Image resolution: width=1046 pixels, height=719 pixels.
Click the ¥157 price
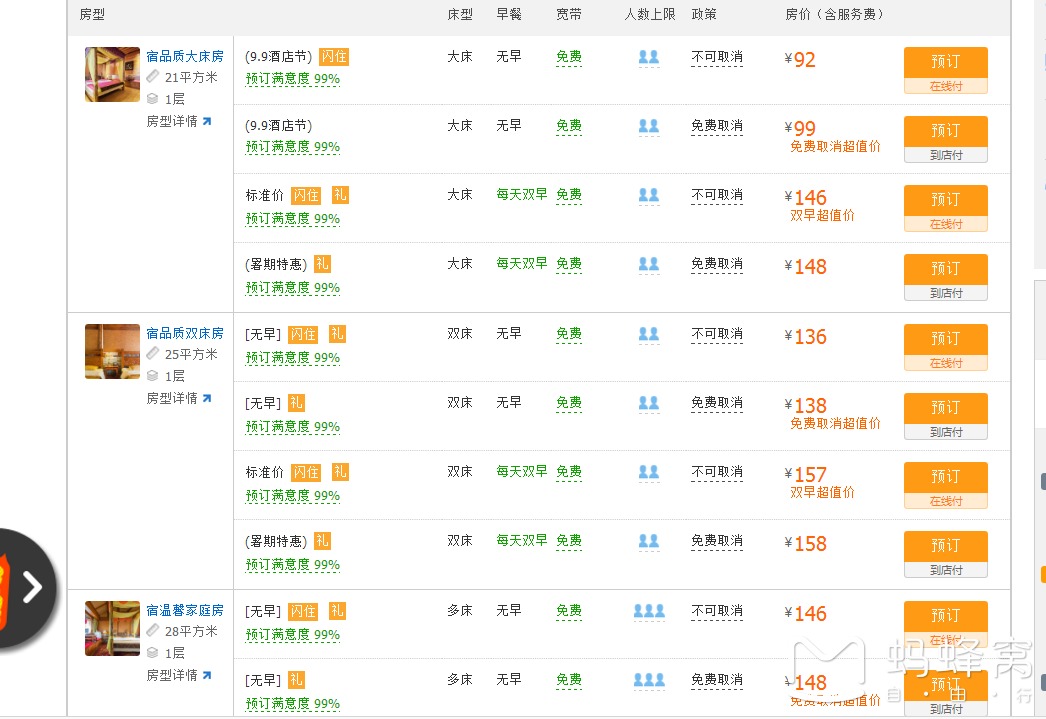point(806,474)
